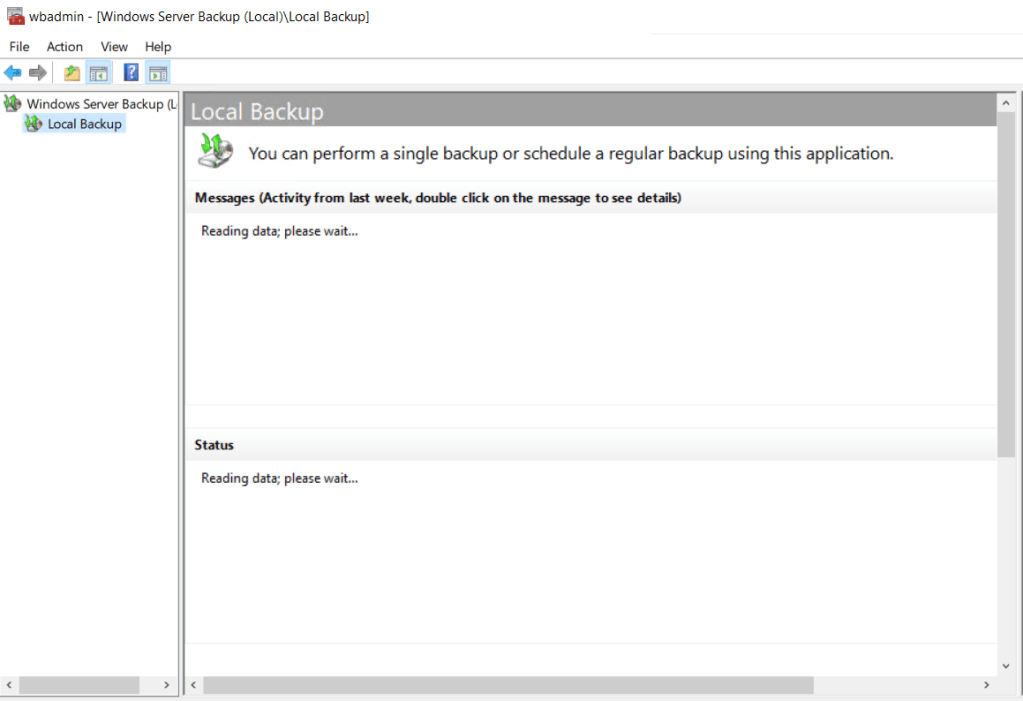This screenshot has width=1023, height=701.
Task: Click the Local Backup header disk icon
Action: click(214, 152)
